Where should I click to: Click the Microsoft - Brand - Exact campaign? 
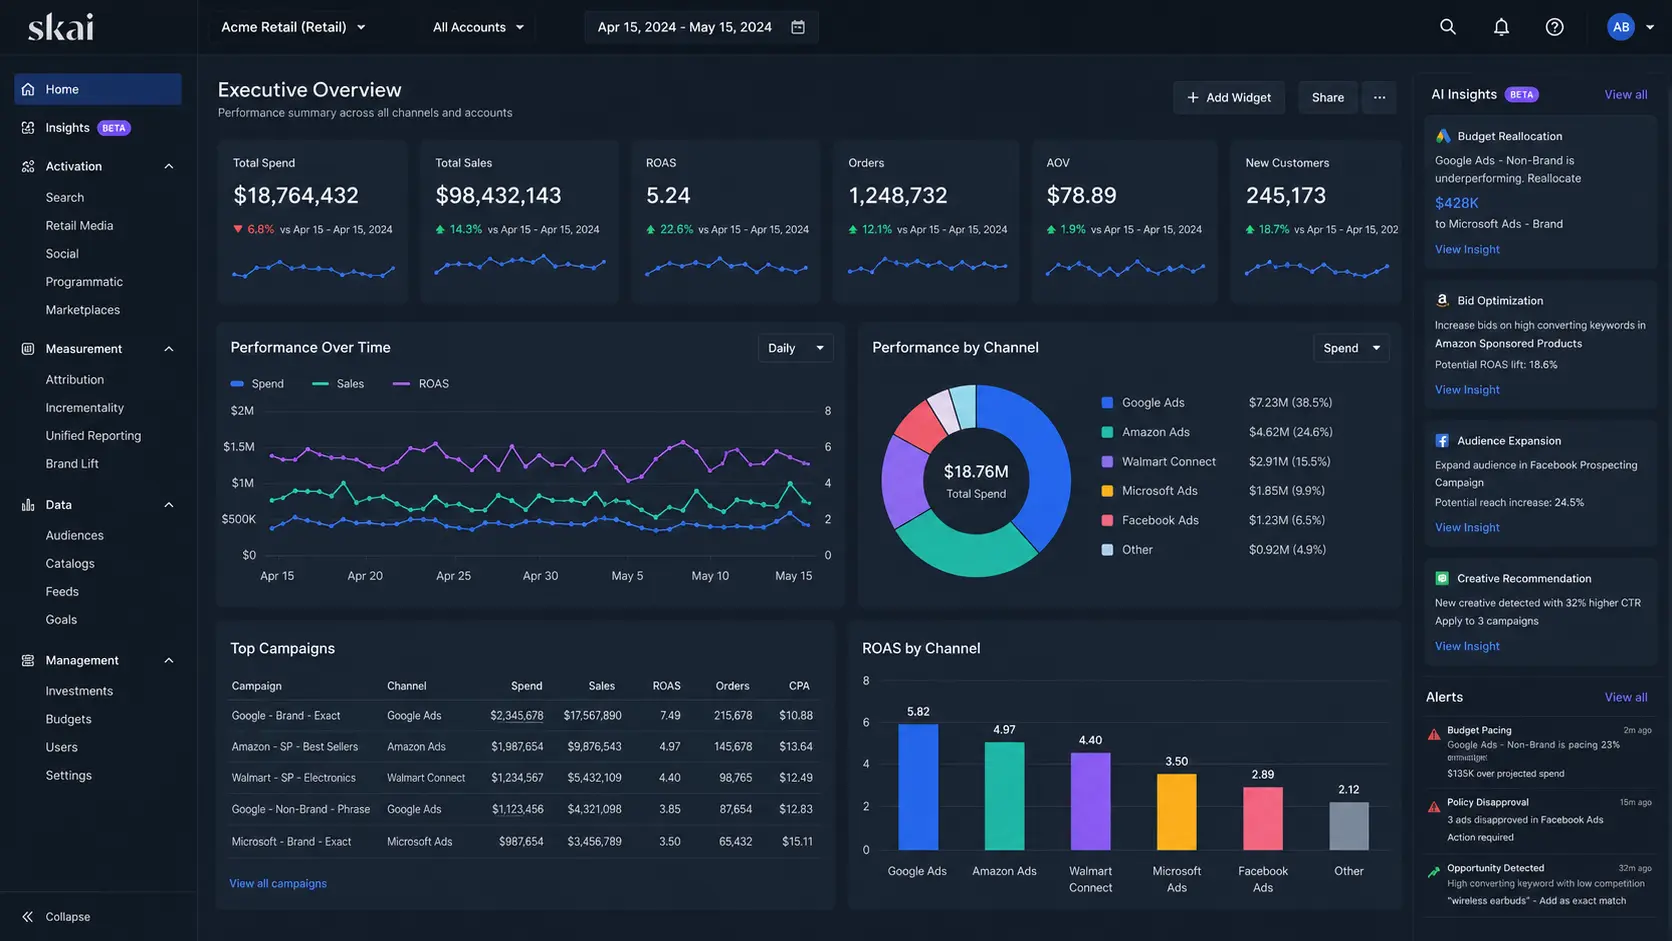[x=291, y=842]
